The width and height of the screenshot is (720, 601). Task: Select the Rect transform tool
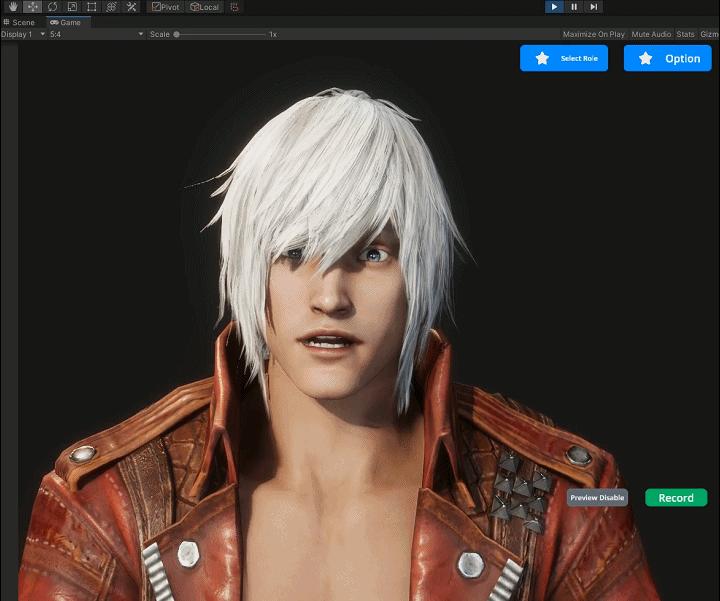tap(92, 7)
